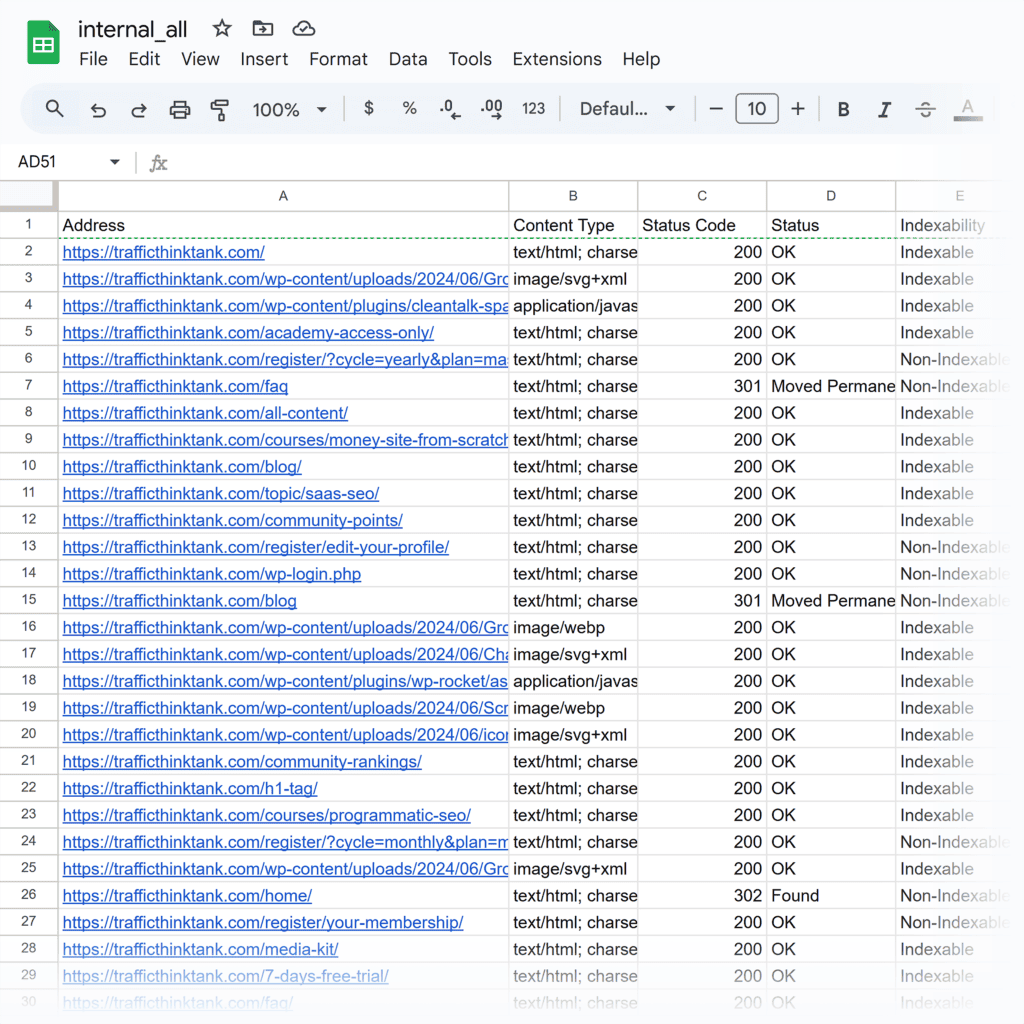Click the increase decimal places icon

point(490,108)
